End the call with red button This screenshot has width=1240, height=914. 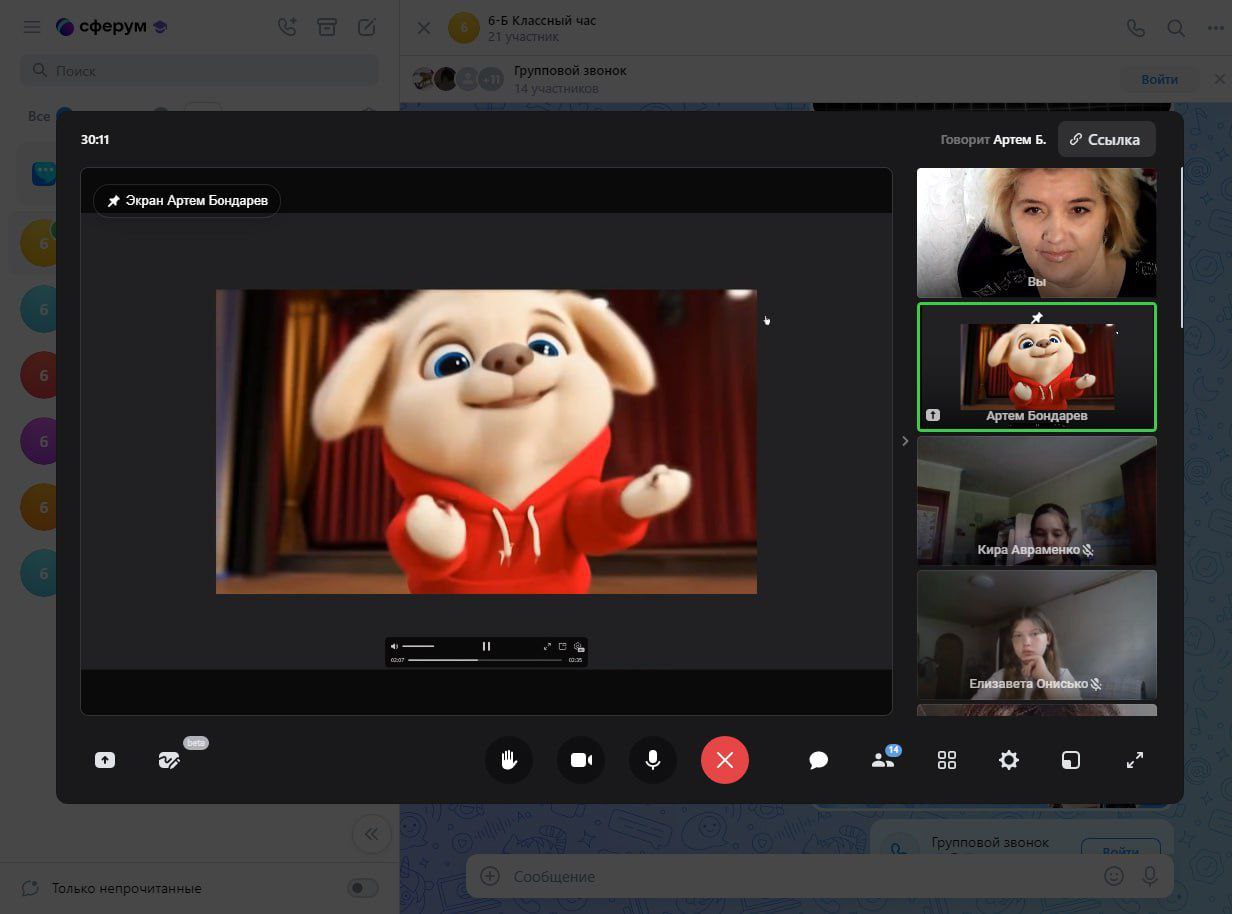pyautogui.click(x=725, y=760)
